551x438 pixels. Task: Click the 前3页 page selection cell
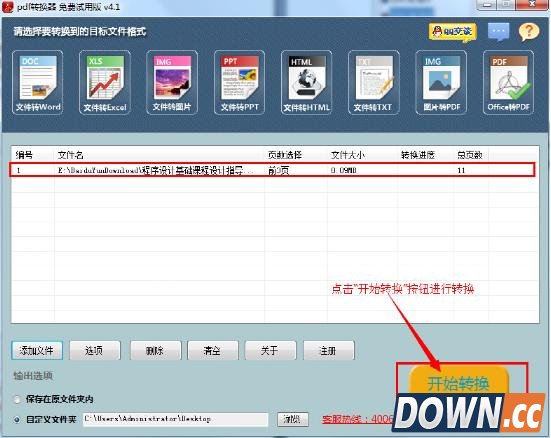click(x=278, y=170)
